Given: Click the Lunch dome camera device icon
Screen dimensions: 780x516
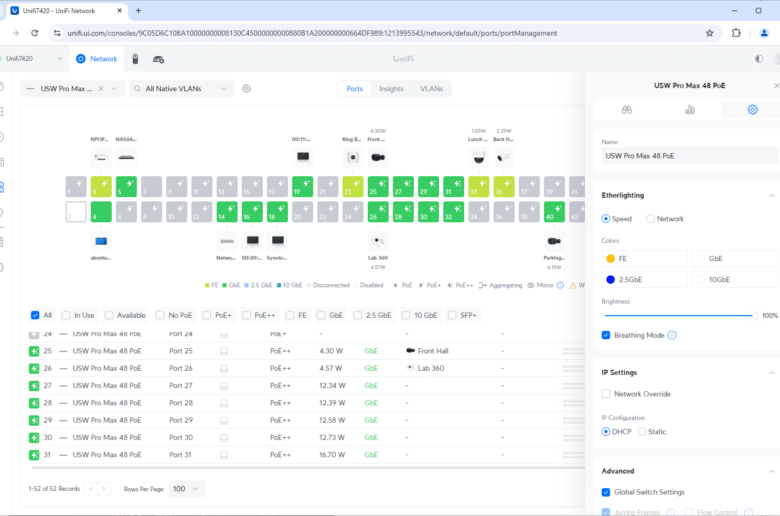Looking at the screenshot, I should click(479, 158).
